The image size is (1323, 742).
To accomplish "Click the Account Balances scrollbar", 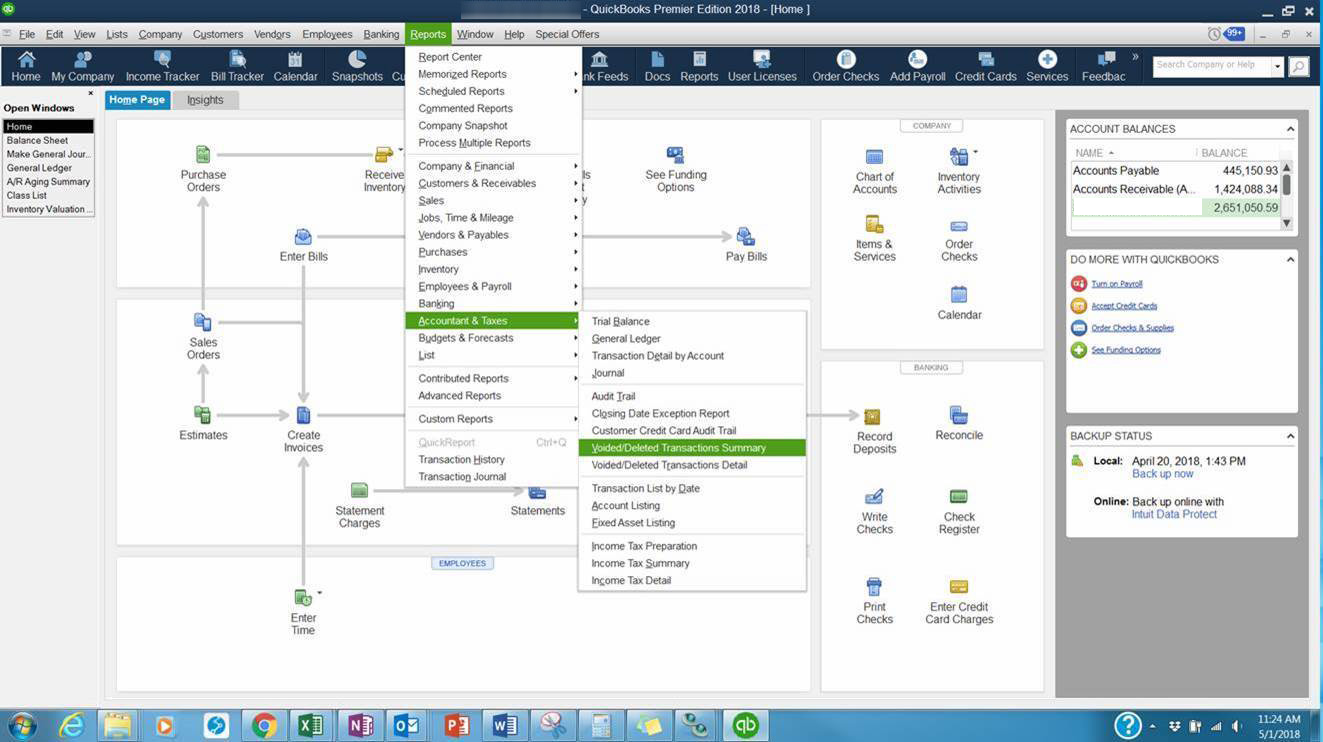I will [x=1287, y=195].
